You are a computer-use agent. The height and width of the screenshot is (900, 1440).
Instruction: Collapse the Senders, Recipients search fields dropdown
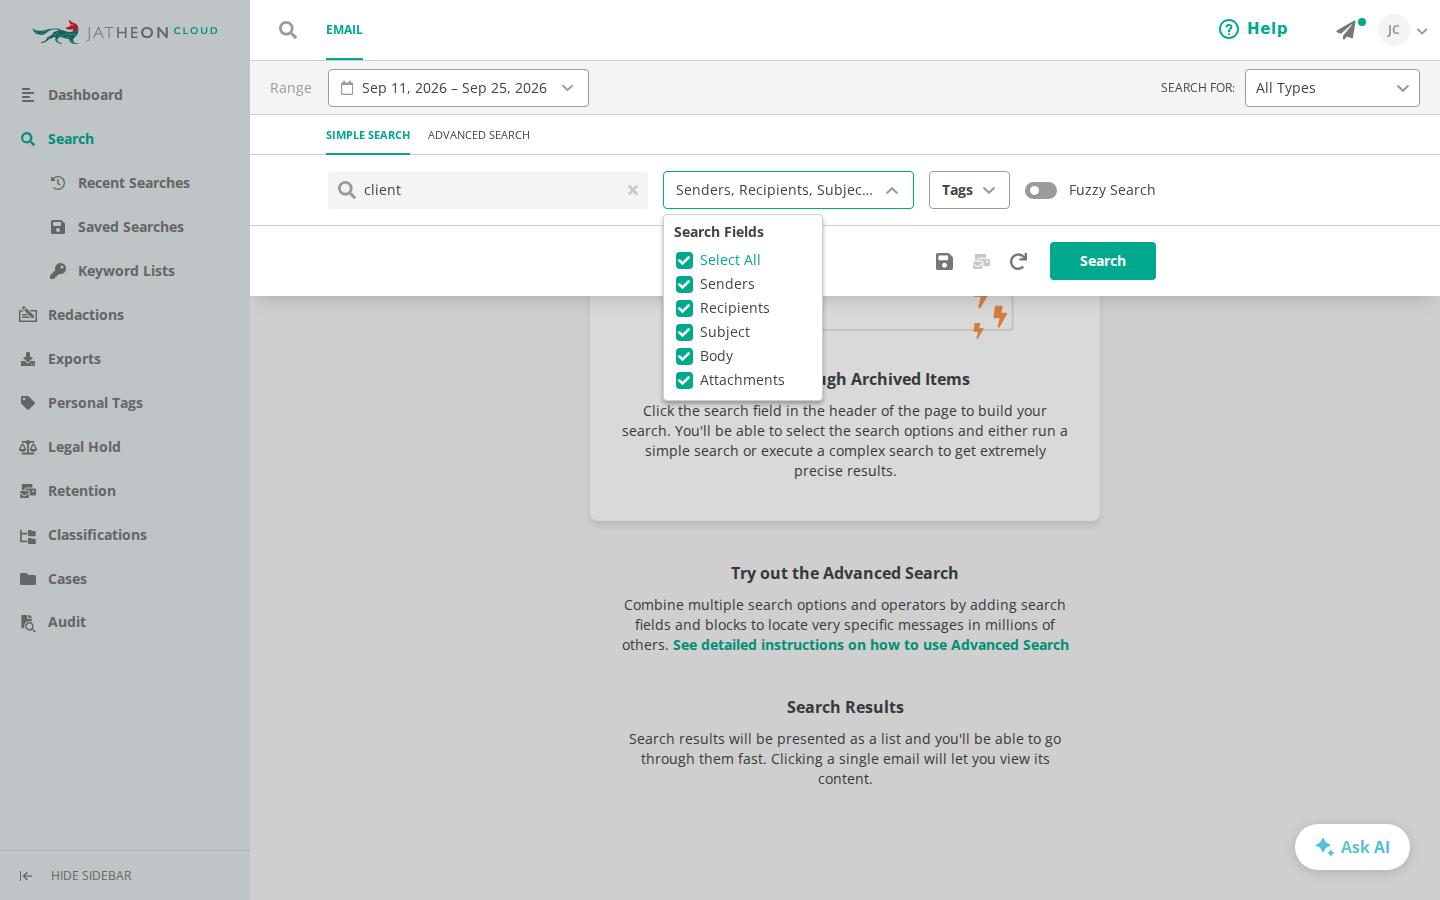(x=788, y=190)
